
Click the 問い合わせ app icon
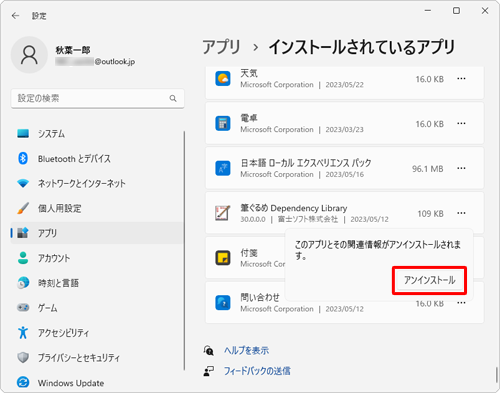coord(223,303)
